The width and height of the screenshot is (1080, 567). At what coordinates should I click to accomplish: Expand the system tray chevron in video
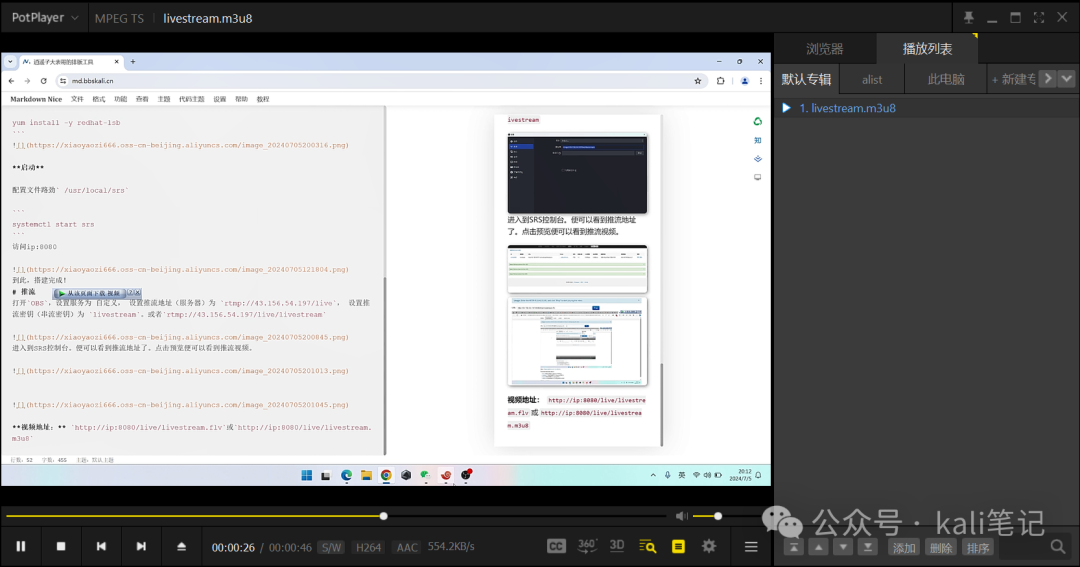(x=653, y=475)
